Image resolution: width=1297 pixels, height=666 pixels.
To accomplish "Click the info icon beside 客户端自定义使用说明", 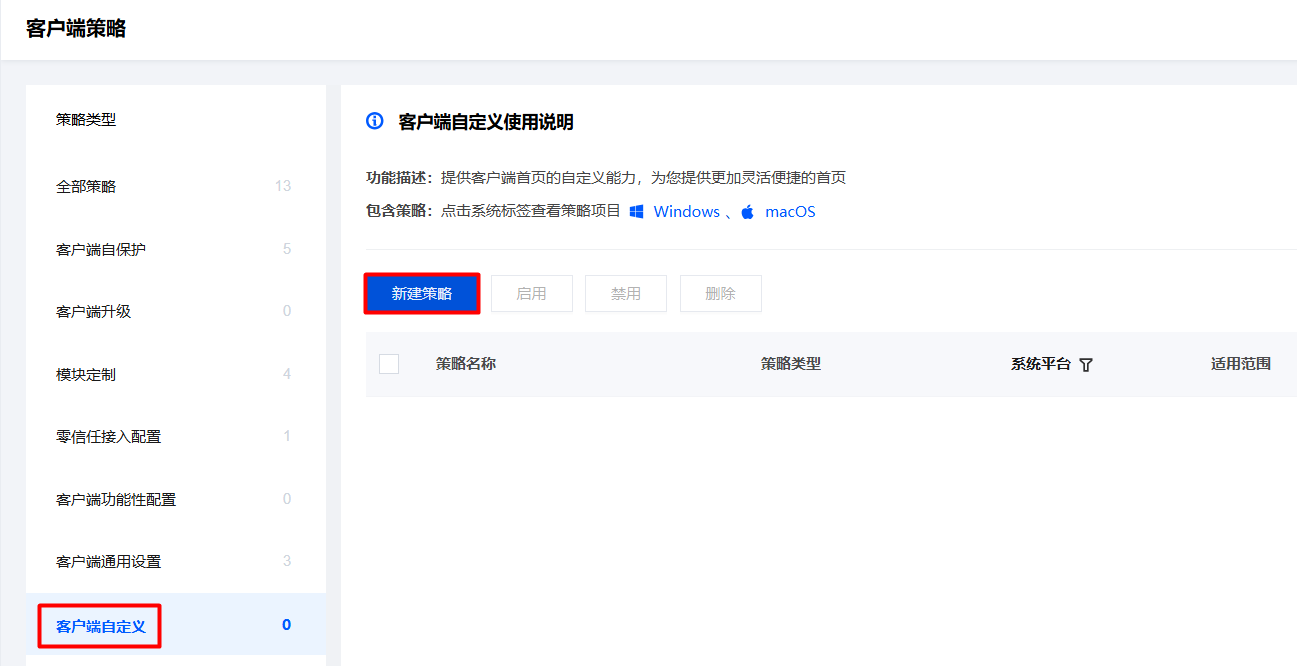I will (375, 121).
